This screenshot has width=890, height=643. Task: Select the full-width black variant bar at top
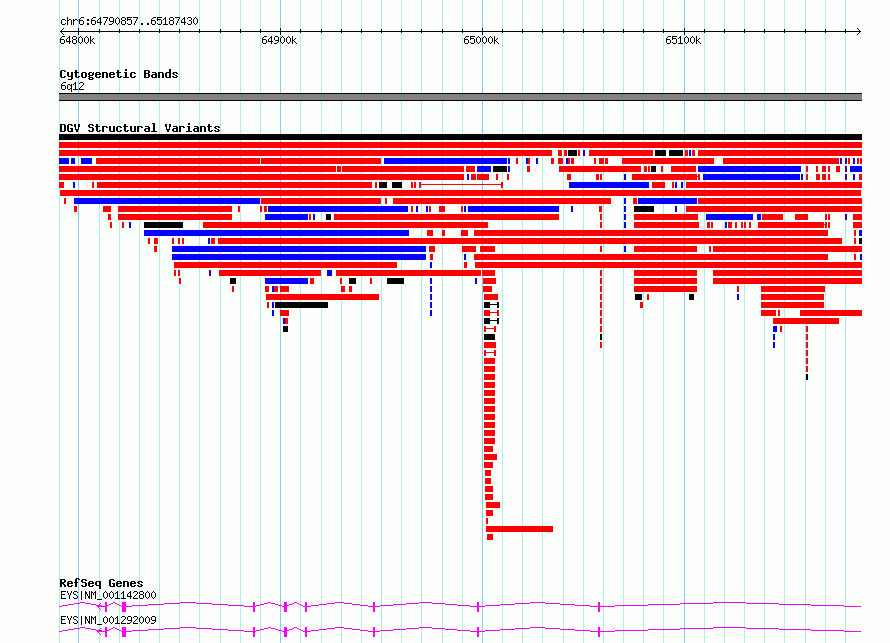pos(460,137)
